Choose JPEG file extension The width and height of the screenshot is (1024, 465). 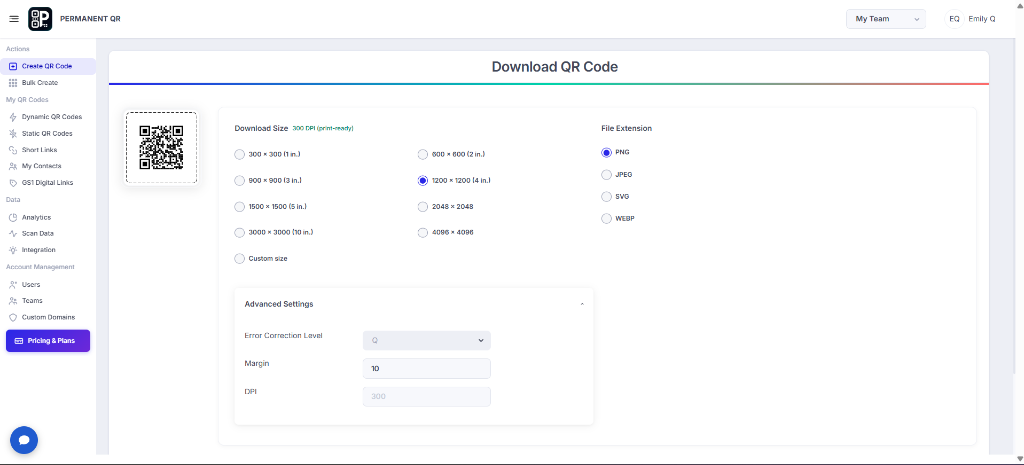(607, 174)
